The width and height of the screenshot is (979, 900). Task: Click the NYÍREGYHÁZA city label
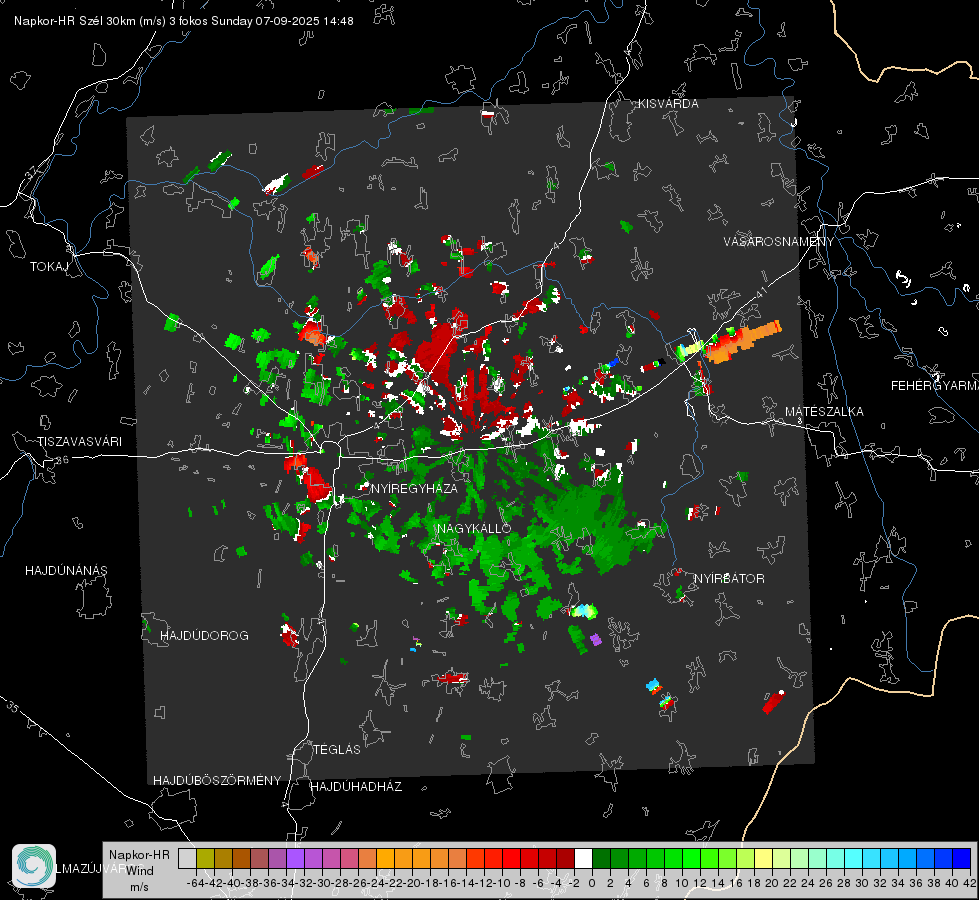pos(414,488)
